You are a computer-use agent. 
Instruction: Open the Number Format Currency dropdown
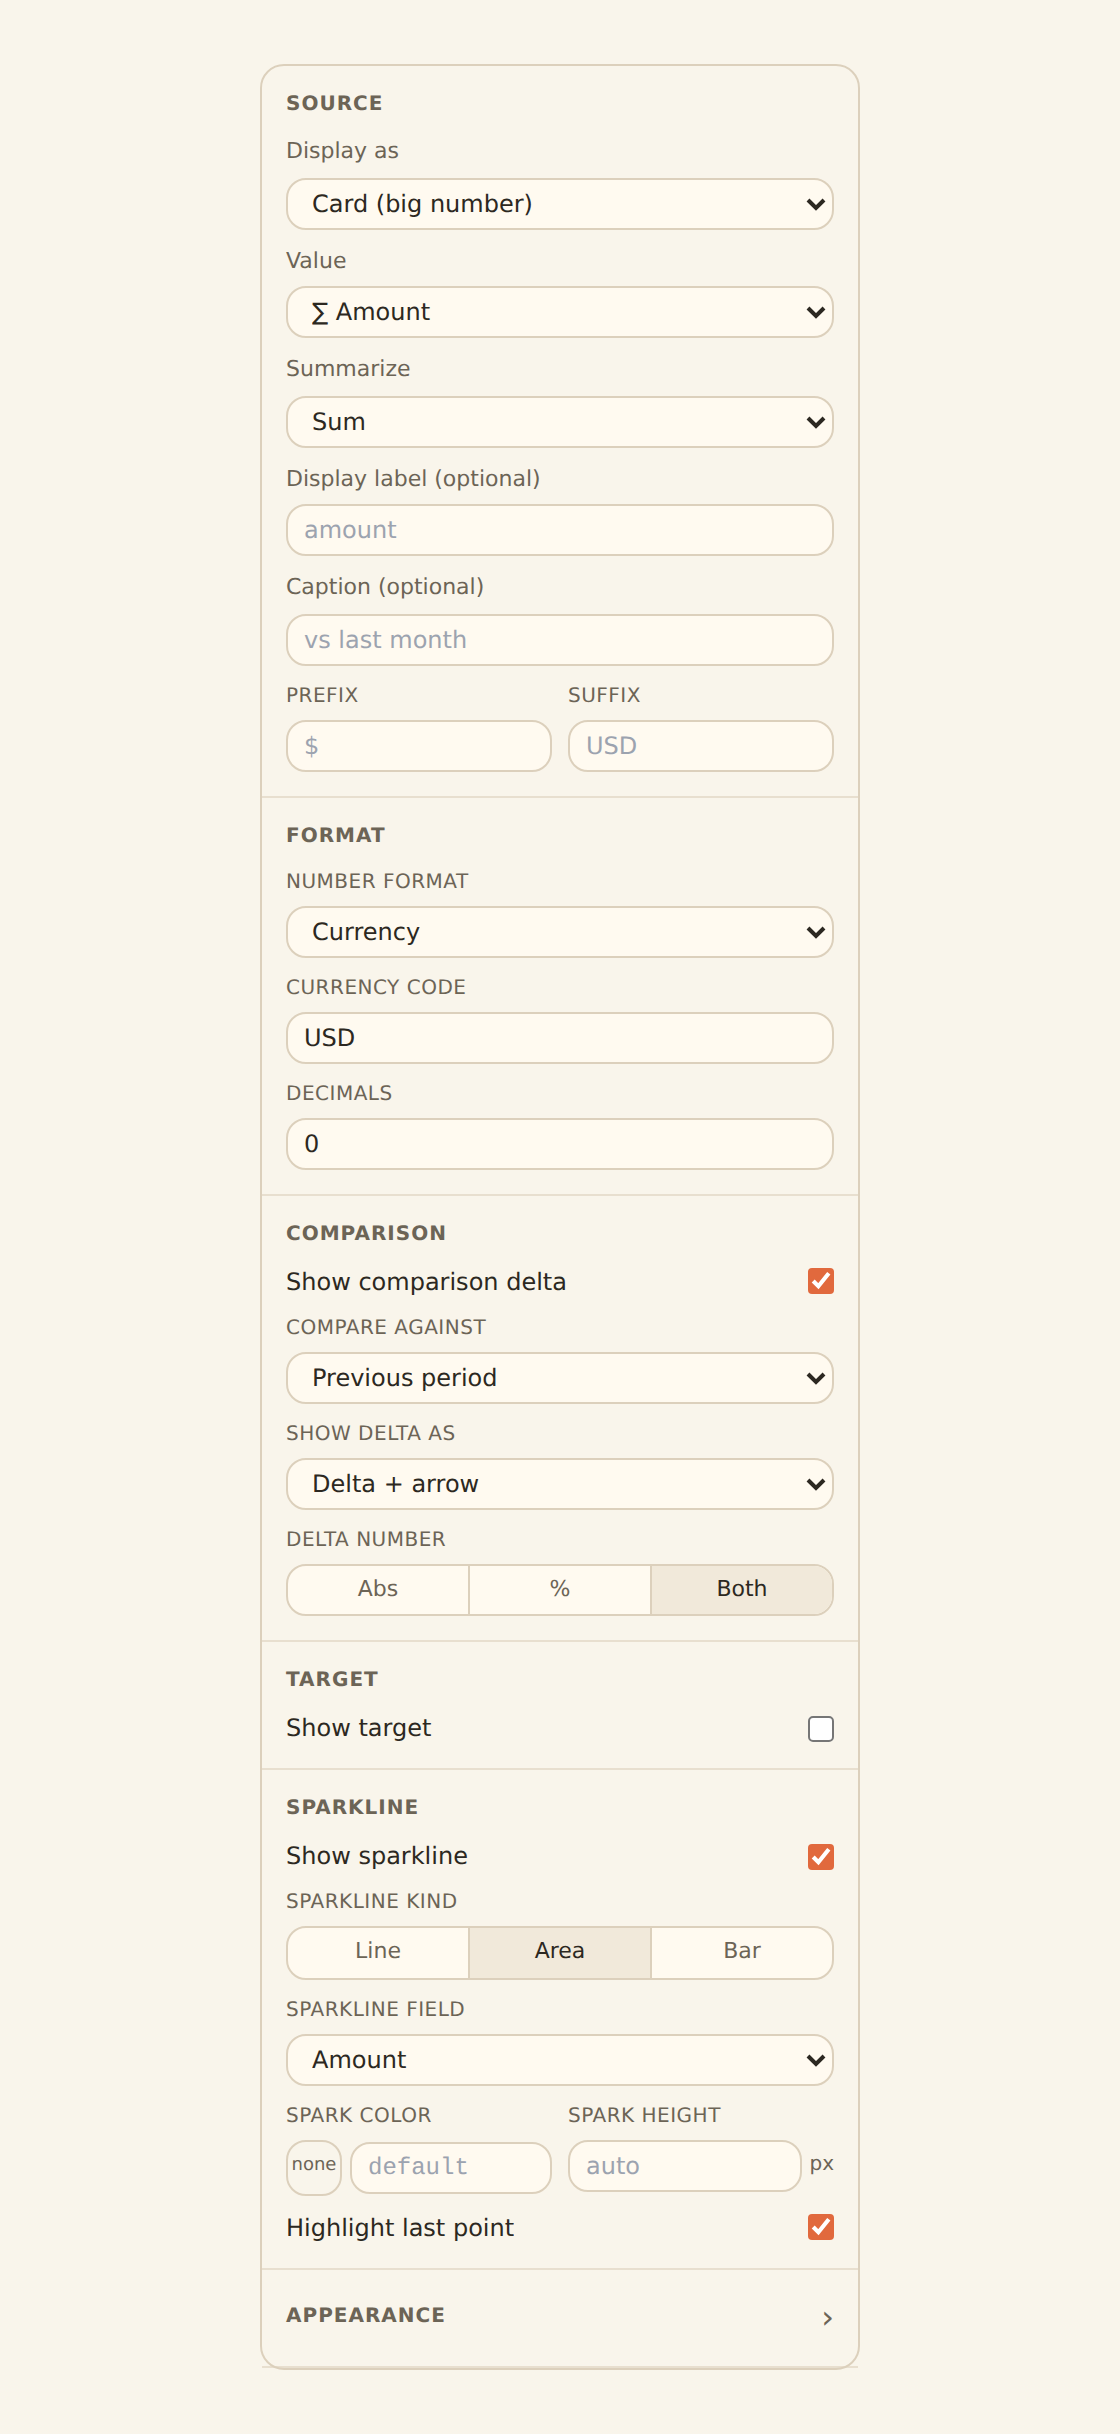560,932
